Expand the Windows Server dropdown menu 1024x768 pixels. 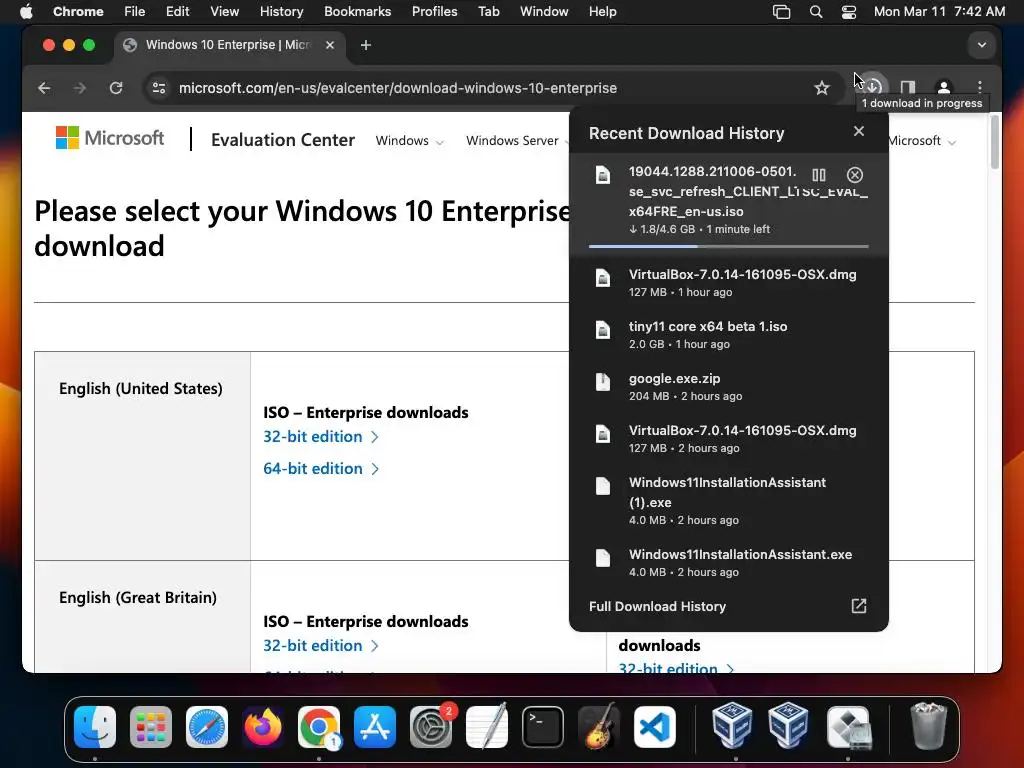(x=518, y=141)
